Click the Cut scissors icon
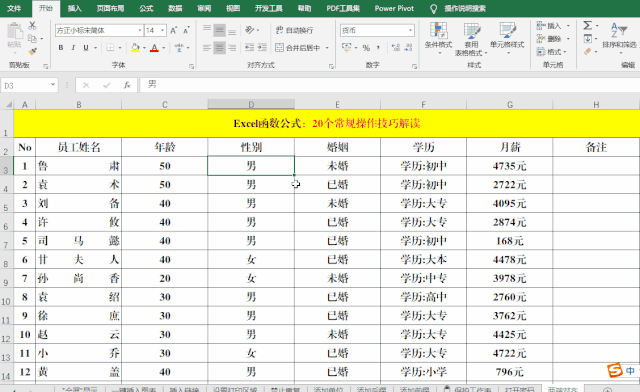This screenshot has height=392, width=640. click(x=32, y=26)
